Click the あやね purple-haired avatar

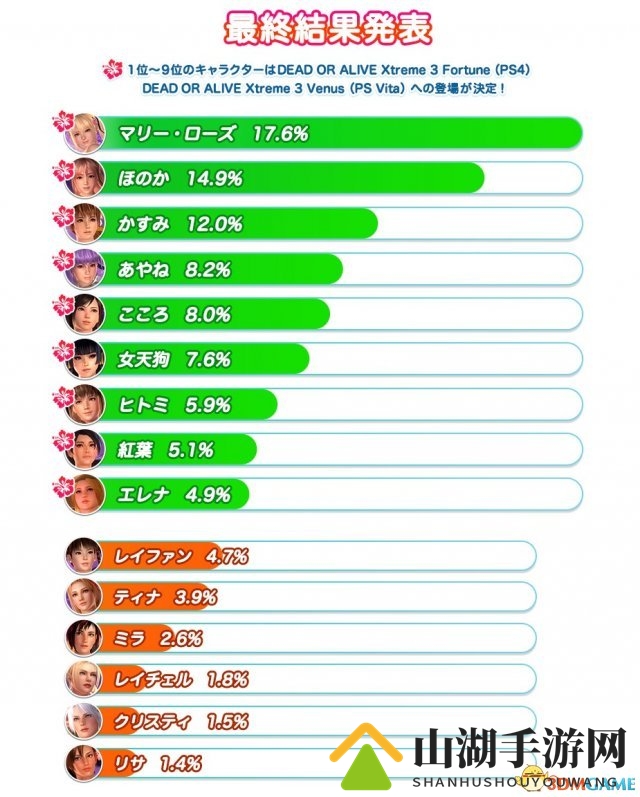[84, 269]
